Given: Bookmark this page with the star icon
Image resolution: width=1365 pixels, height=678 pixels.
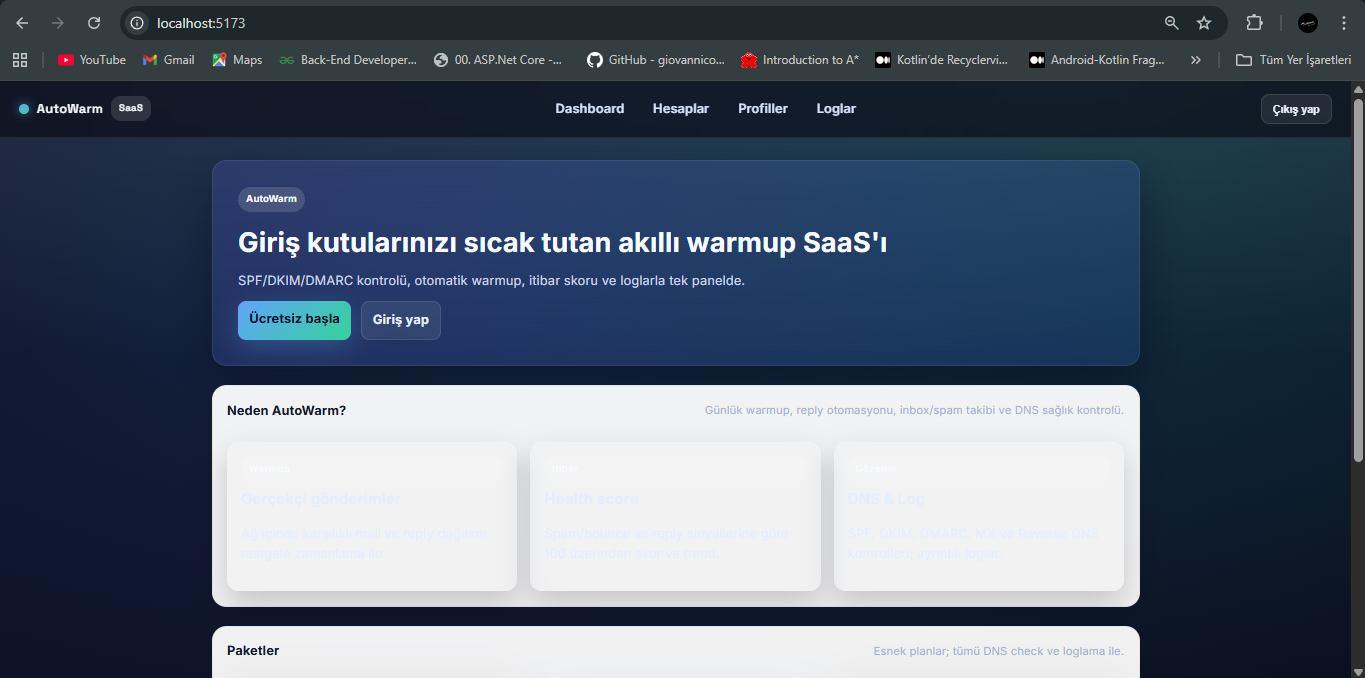Looking at the screenshot, I should point(1202,22).
